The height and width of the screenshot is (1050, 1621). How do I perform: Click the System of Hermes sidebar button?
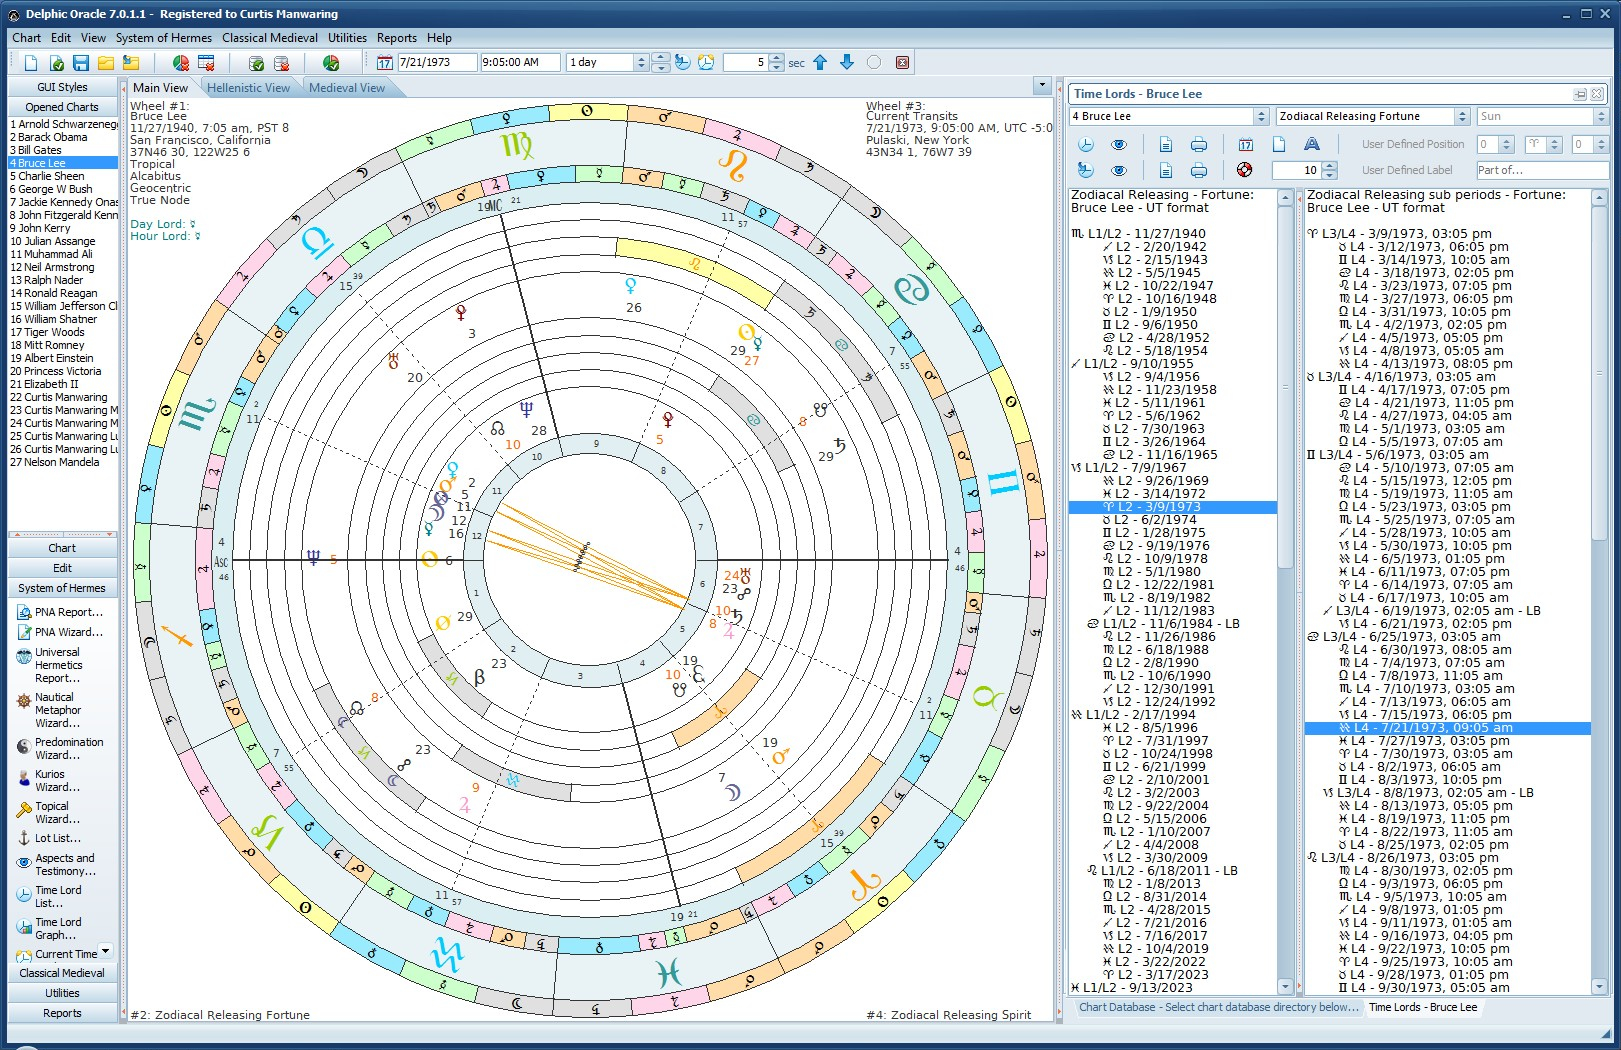[x=62, y=588]
